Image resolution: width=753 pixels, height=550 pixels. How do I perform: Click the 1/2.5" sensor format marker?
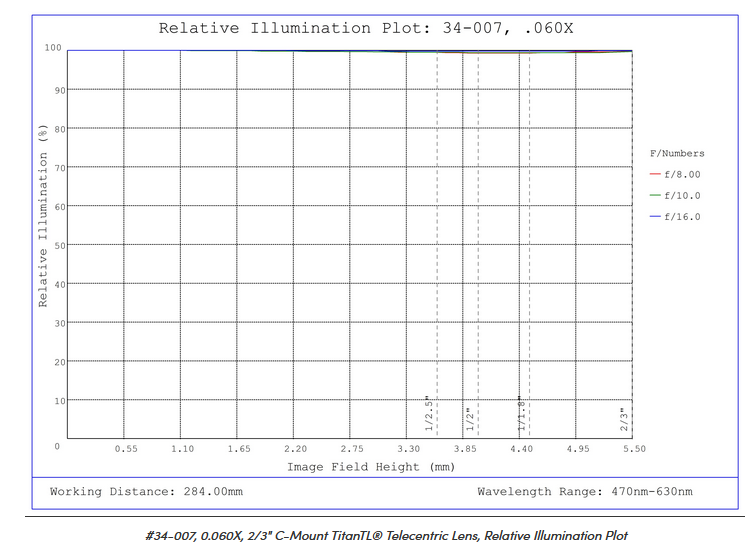tap(429, 412)
